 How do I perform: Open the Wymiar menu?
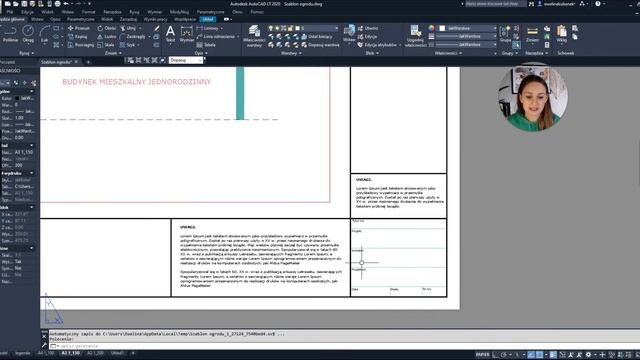tap(154, 12)
